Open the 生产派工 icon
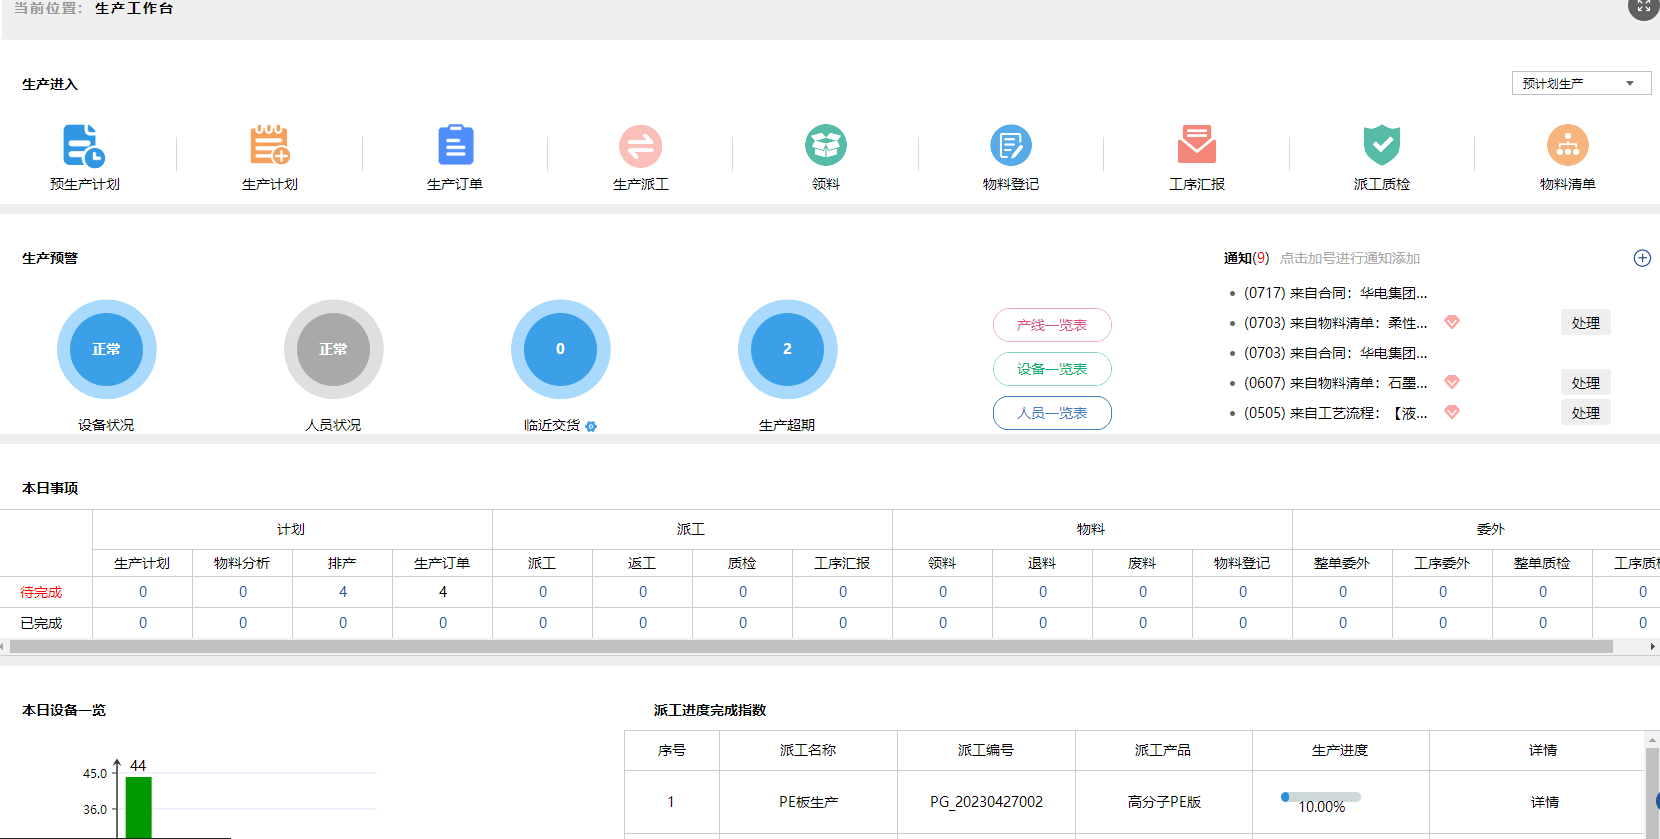The image size is (1660, 839). coord(640,146)
